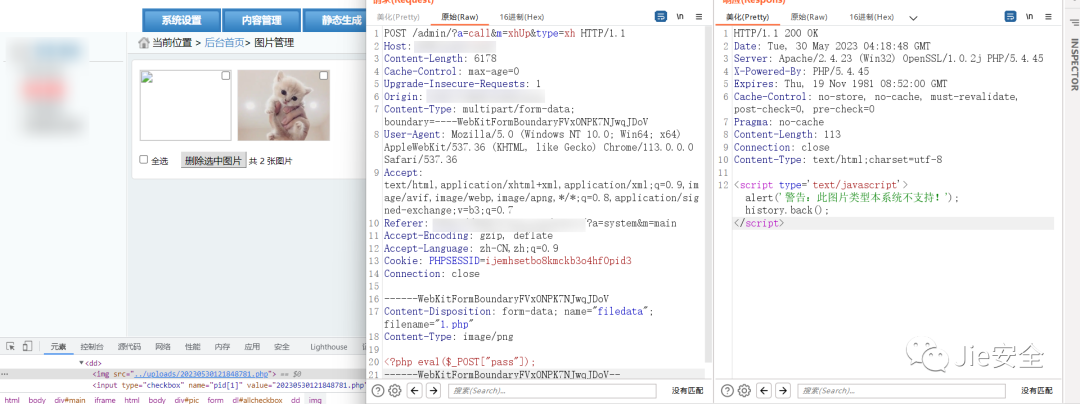Open search settings gear below Response editor
This screenshot has width=1080, height=404.
coord(743,391)
